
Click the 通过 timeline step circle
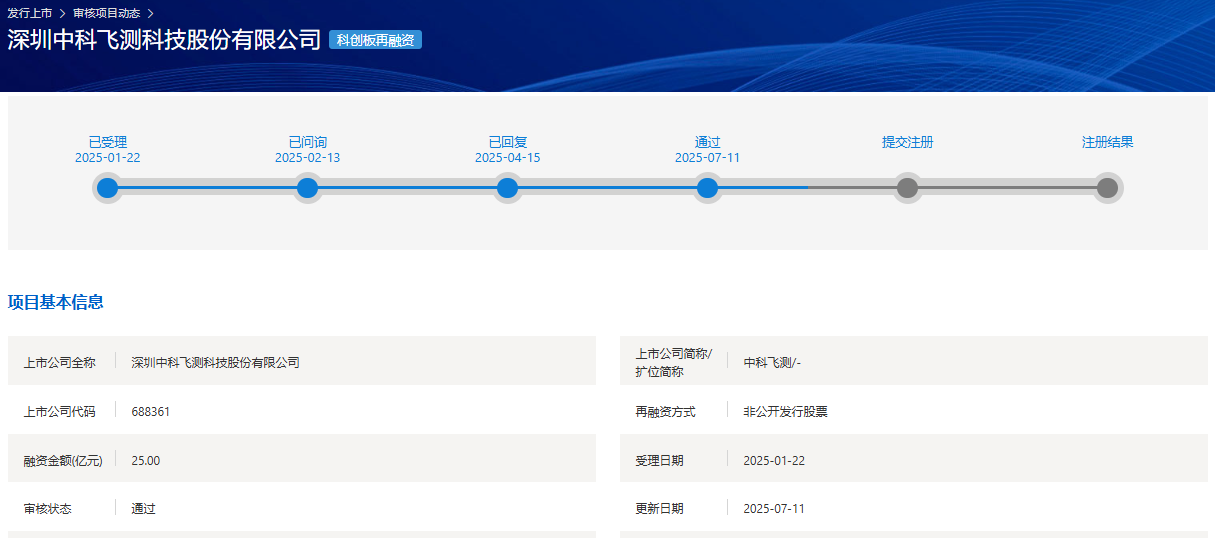[x=708, y=188]
